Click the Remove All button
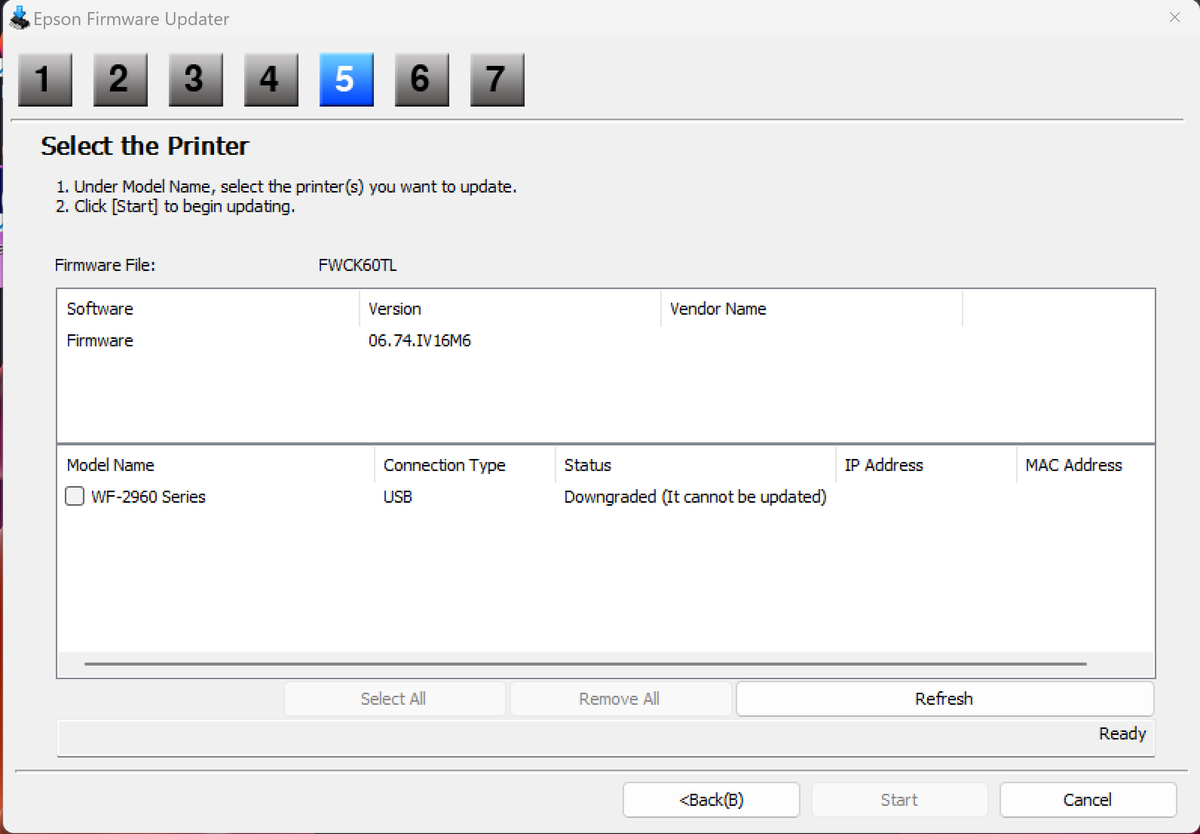 click(620, 699)
